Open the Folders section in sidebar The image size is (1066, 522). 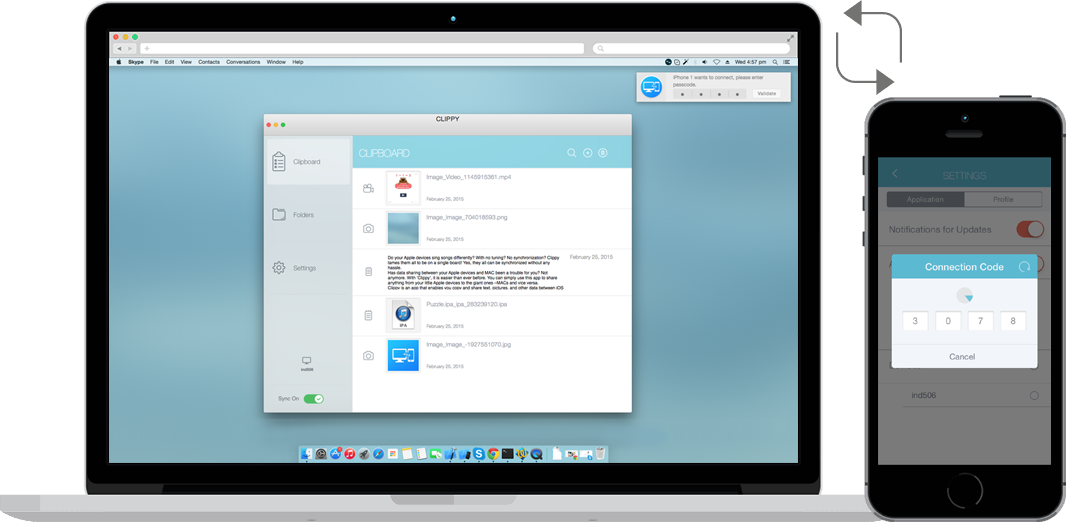(x=302, y=215)
